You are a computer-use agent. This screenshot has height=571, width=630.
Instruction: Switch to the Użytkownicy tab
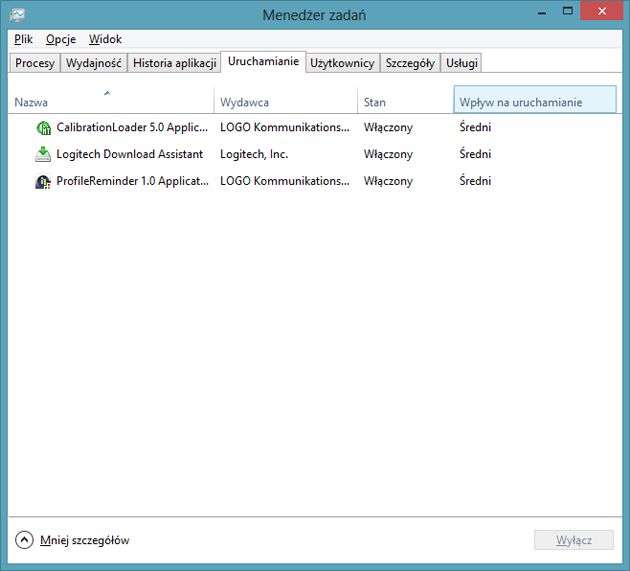click(x=342, y=63)
